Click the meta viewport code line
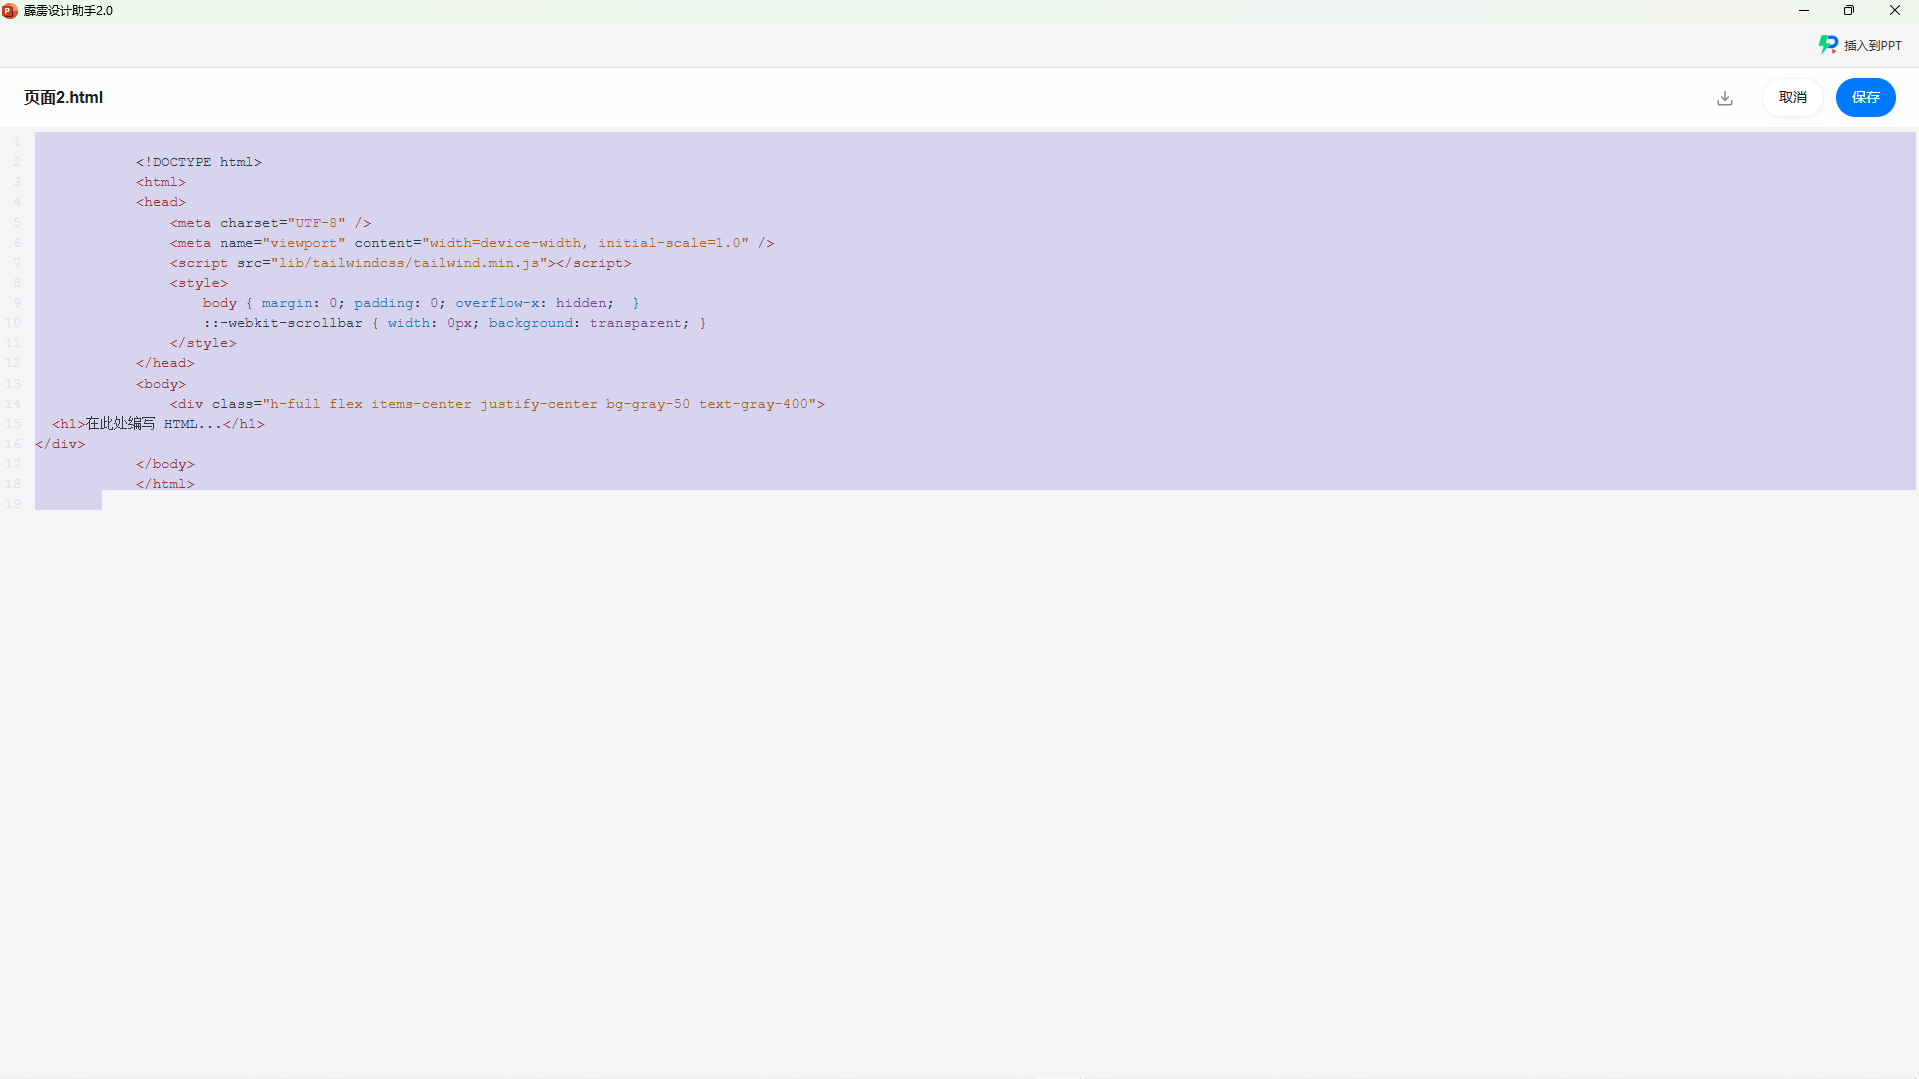The image size is (1919, 1079). [472, 243]
